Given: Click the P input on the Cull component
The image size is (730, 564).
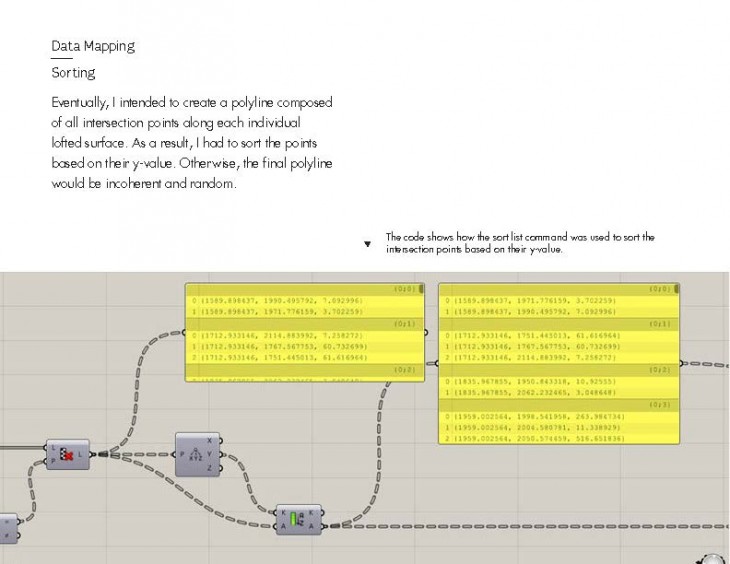Looking at the screenshot, I should [x=53, y=461].
